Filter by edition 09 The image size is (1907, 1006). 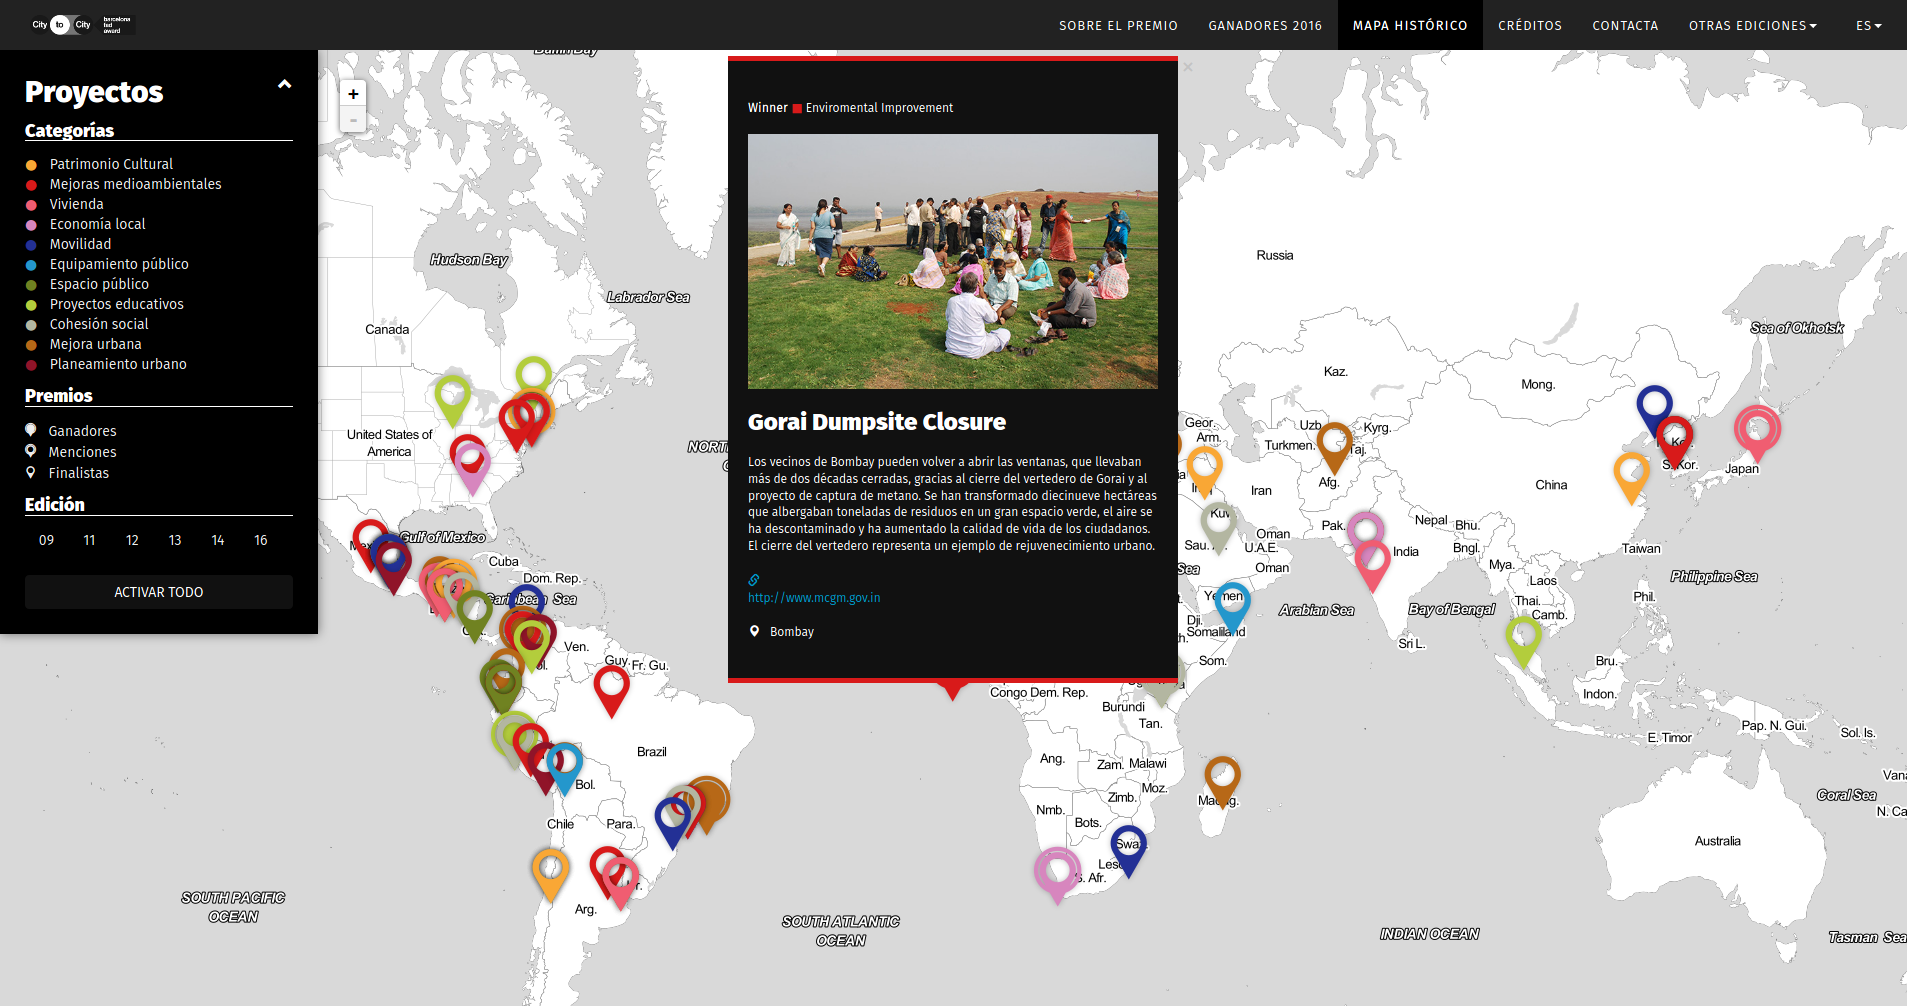(46, 540)
